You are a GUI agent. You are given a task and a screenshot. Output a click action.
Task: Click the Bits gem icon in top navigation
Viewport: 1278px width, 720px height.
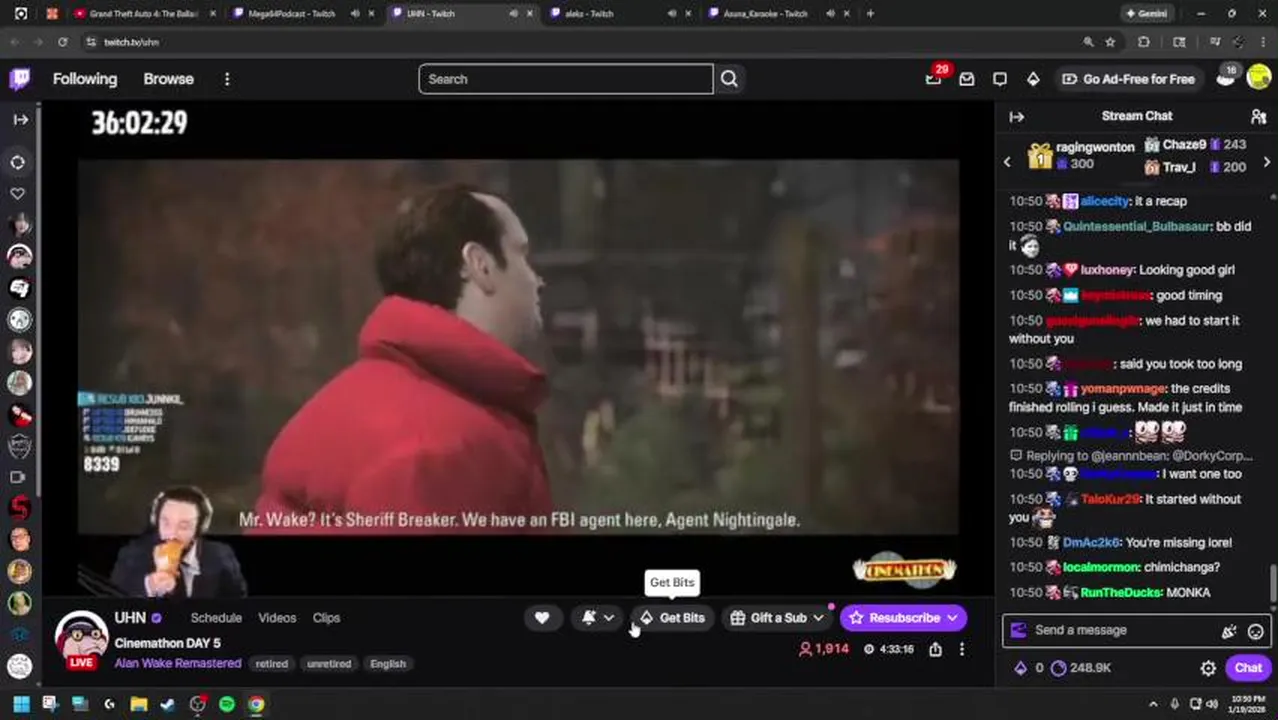click(1033, 79)
